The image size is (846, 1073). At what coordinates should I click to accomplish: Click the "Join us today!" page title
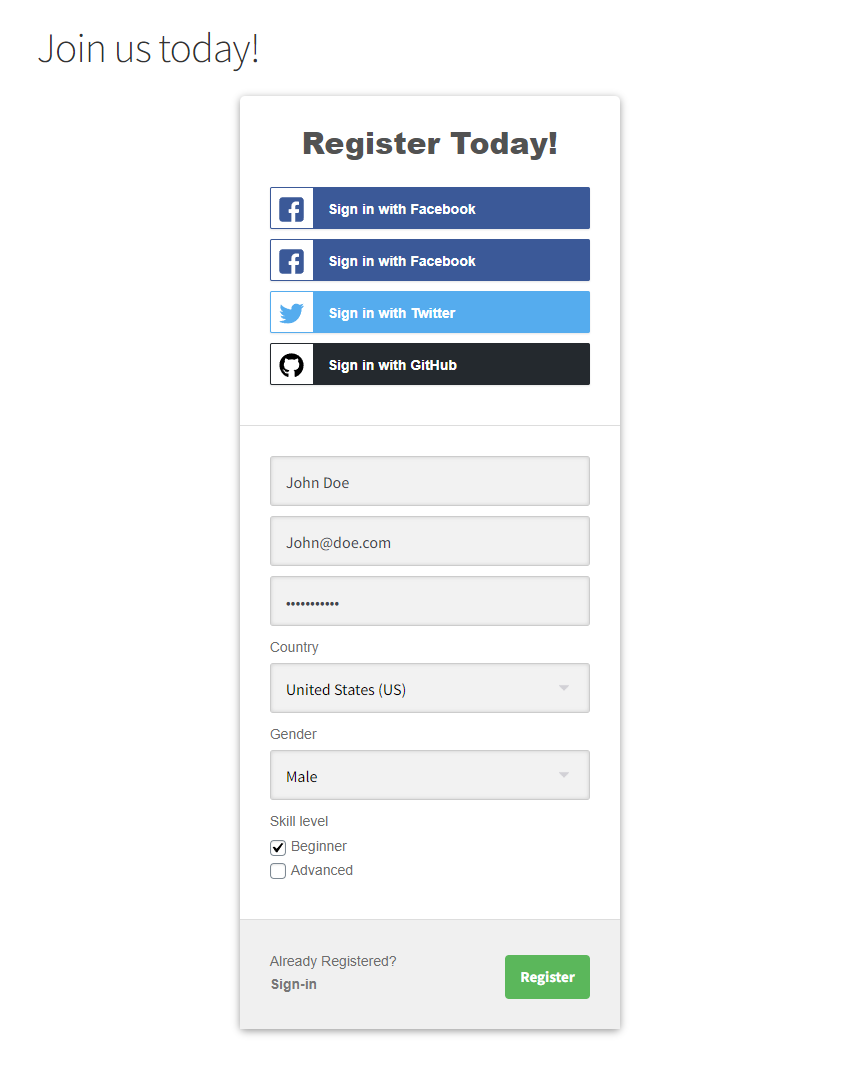coord(148,48)
